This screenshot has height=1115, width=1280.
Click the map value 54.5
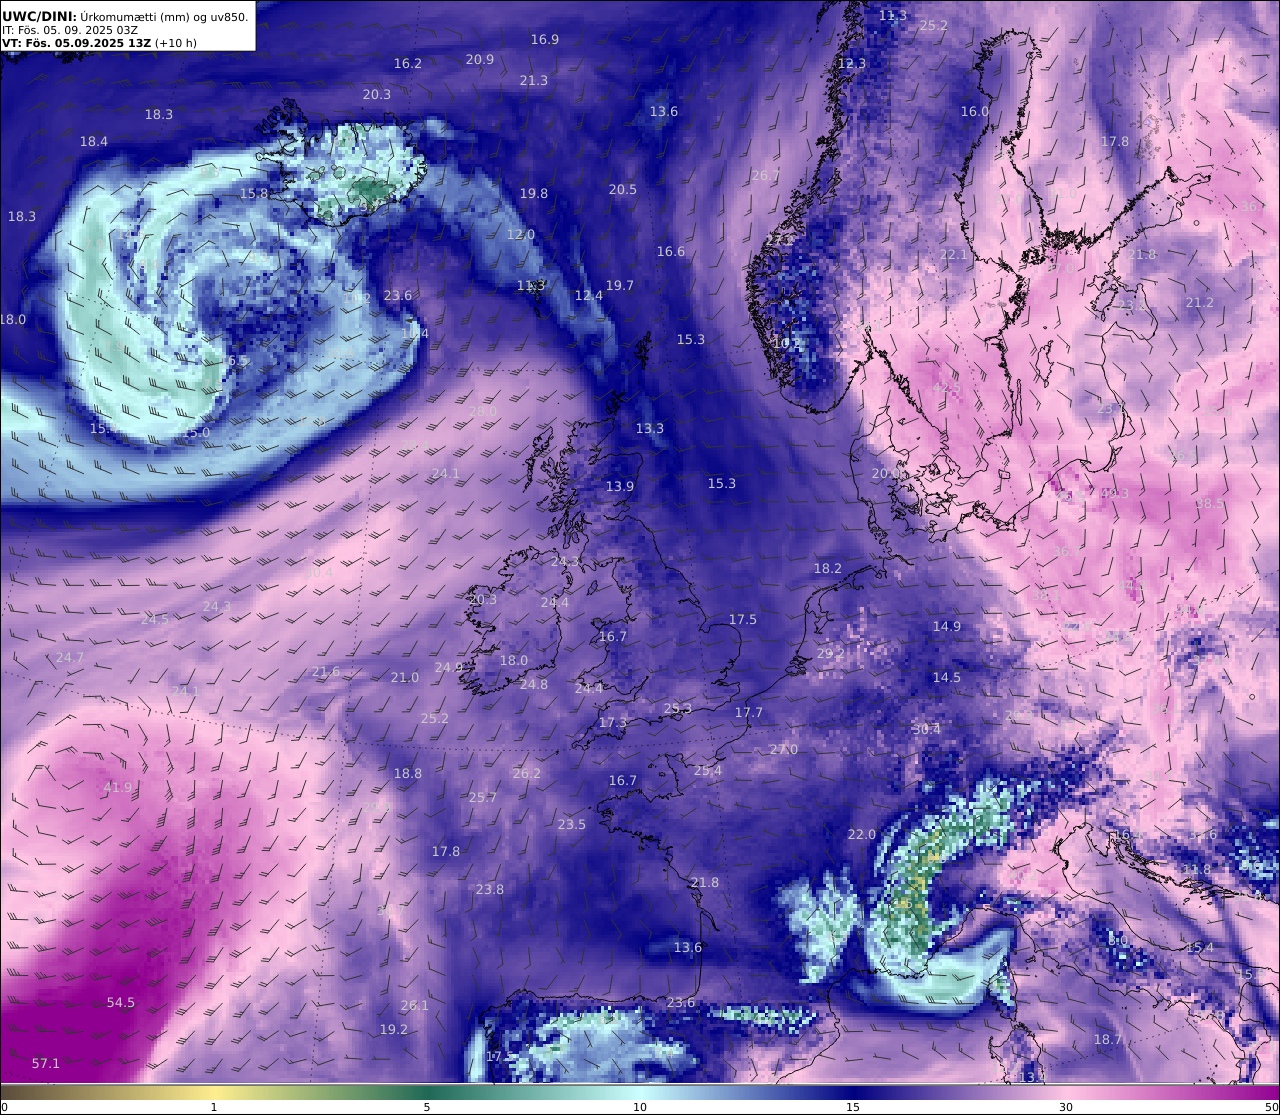pyautogui.click(x=121, y=1003)
